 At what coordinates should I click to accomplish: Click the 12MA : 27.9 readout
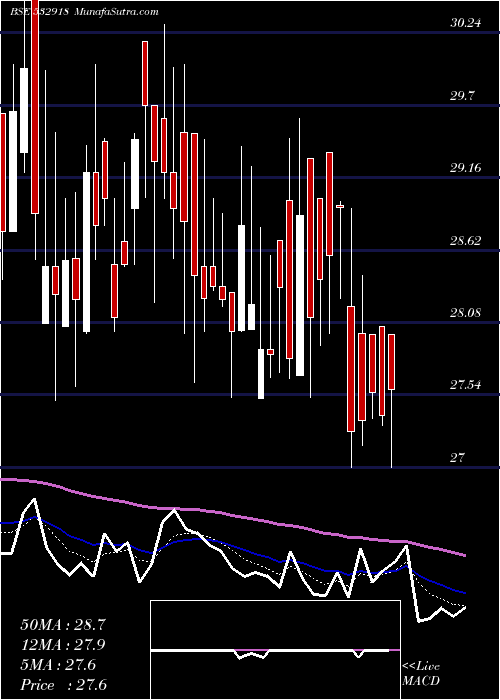(x=62, y=645)
